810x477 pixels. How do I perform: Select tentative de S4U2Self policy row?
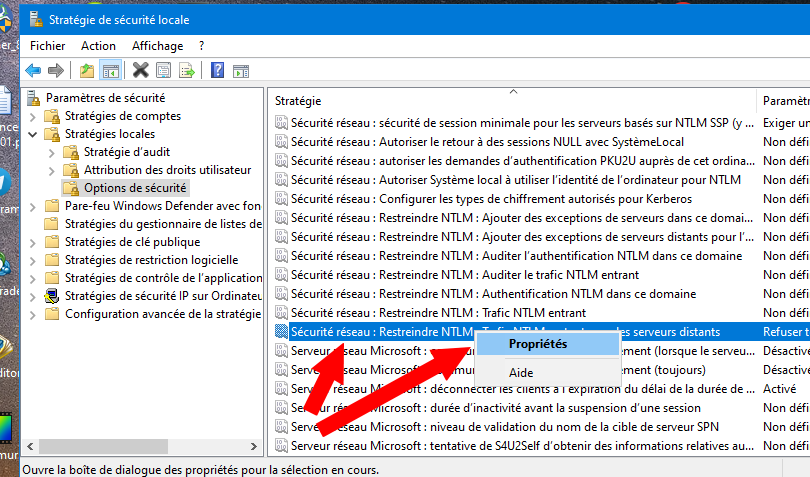pyautogui.click(x=522, y=445)
